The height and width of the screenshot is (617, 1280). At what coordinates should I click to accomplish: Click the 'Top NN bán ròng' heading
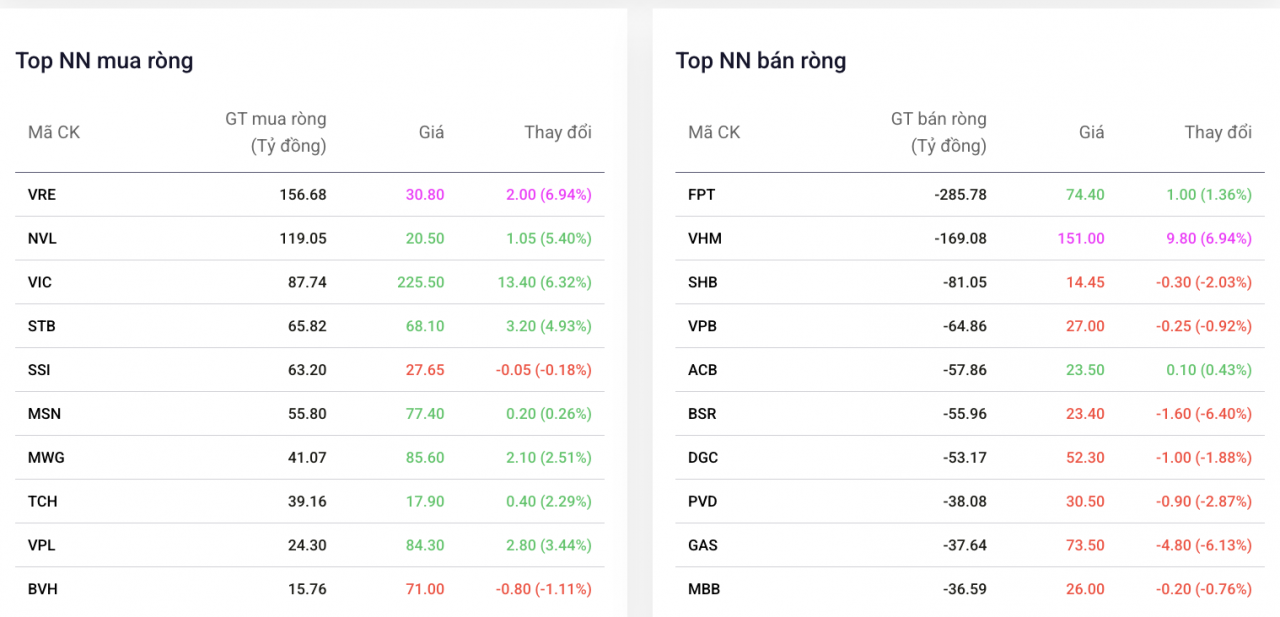[761, 61]
